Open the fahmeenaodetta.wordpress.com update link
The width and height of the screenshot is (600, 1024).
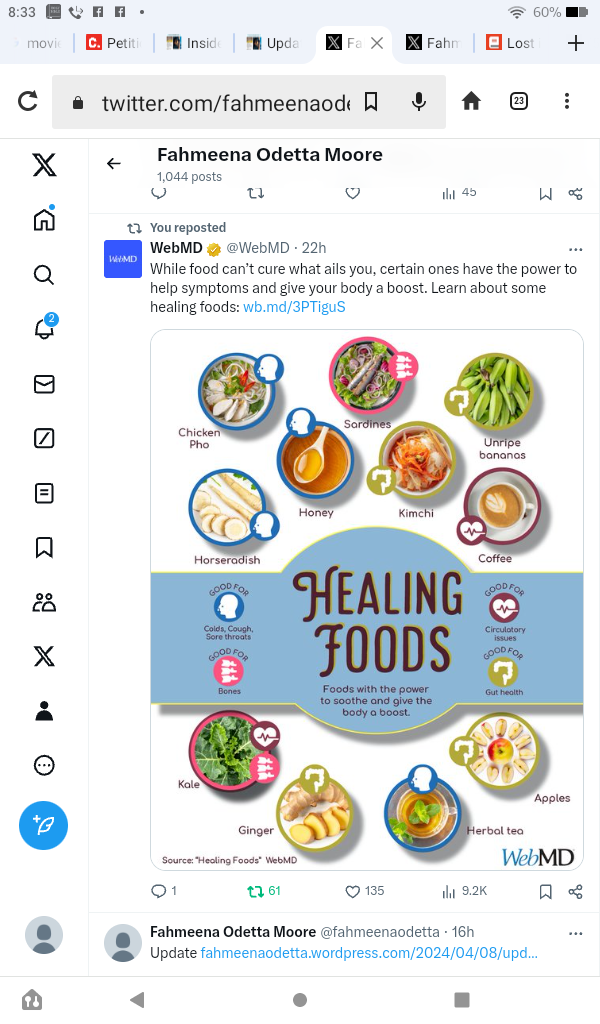(369, 953)
